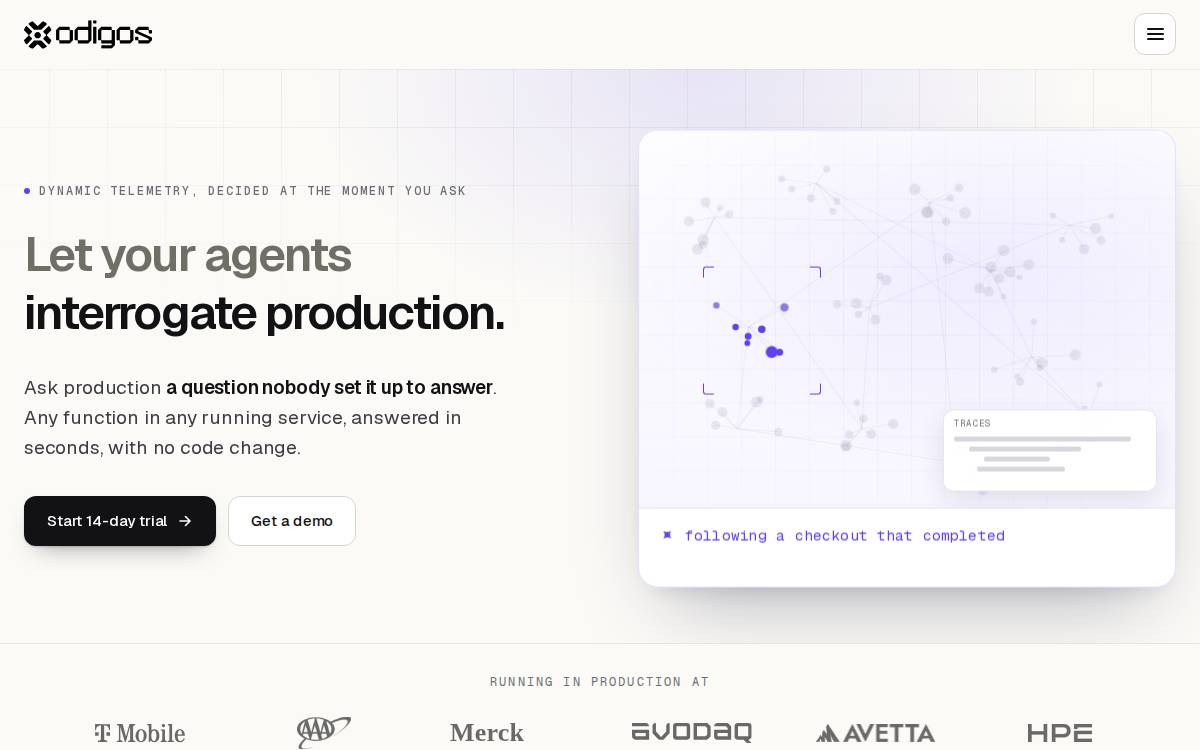1200x750 pixels.
Task: Click the 'Let your agents' heading
Action: 188,254
